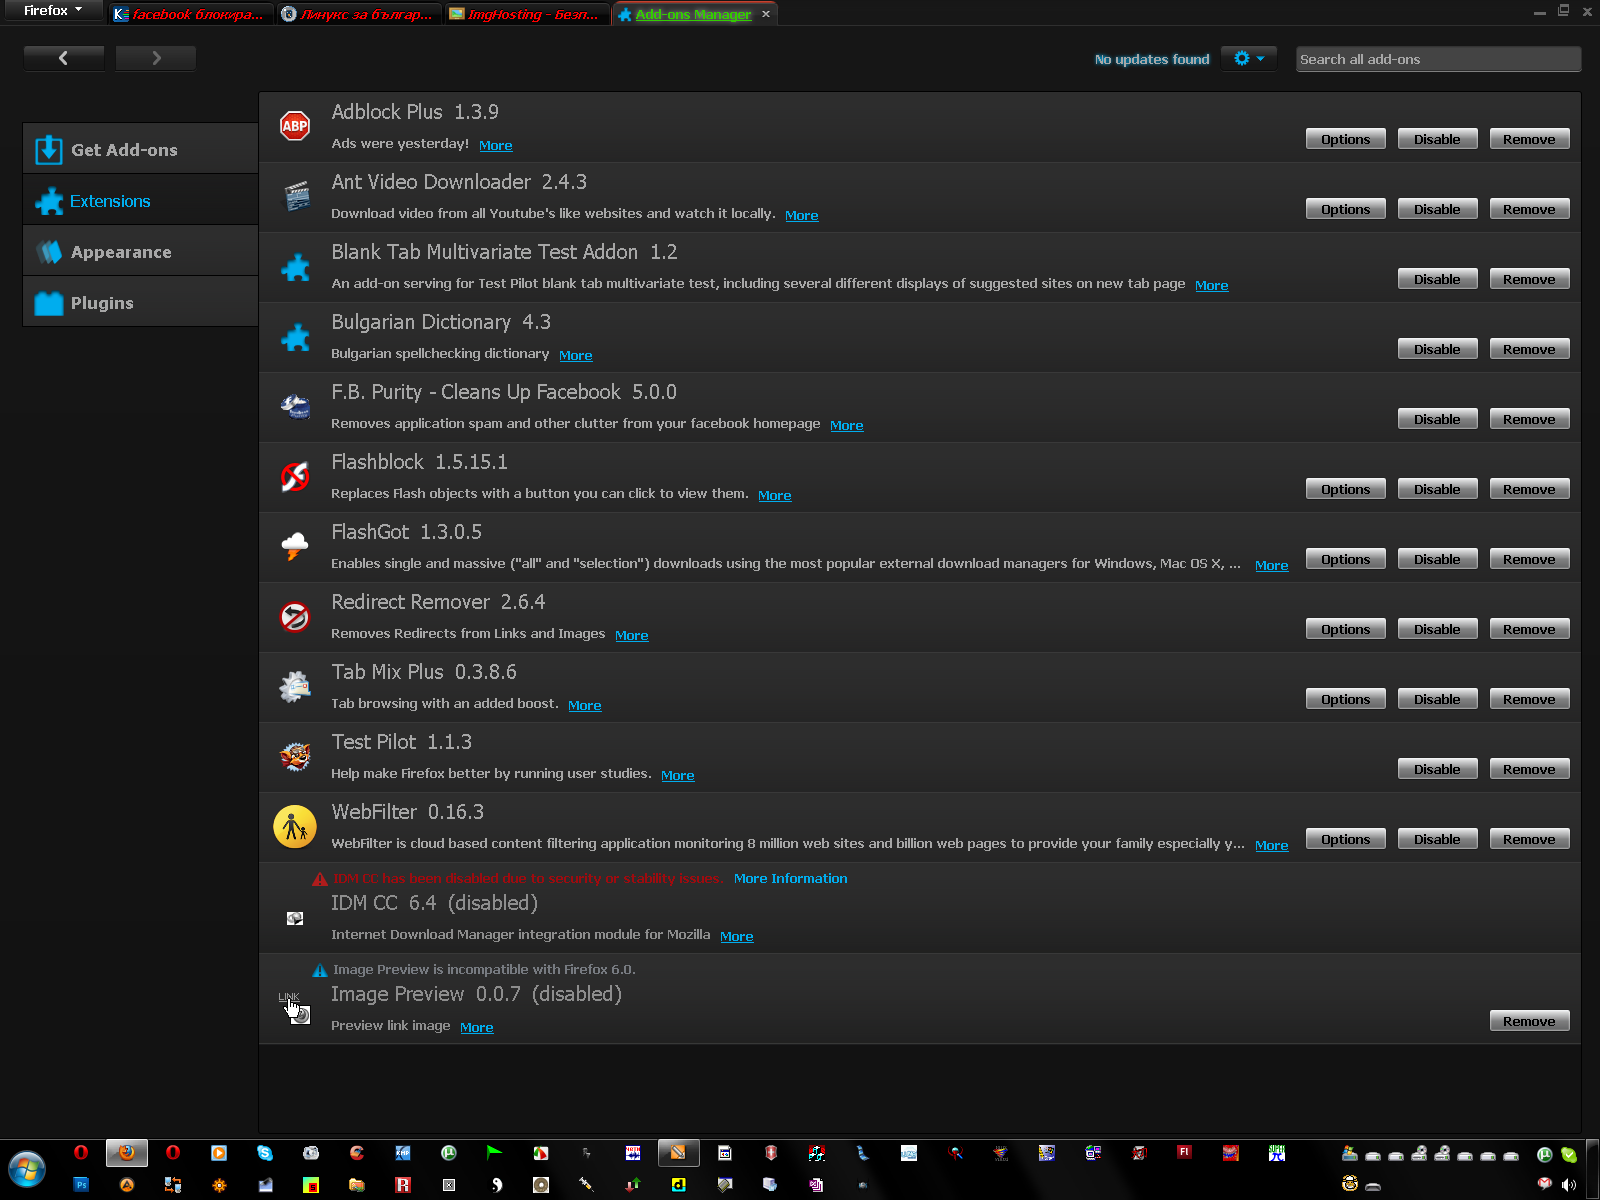Switch to the Линукс за българи tab
The width and height of the screenshot is (1600, 1200).
[357, 14]
